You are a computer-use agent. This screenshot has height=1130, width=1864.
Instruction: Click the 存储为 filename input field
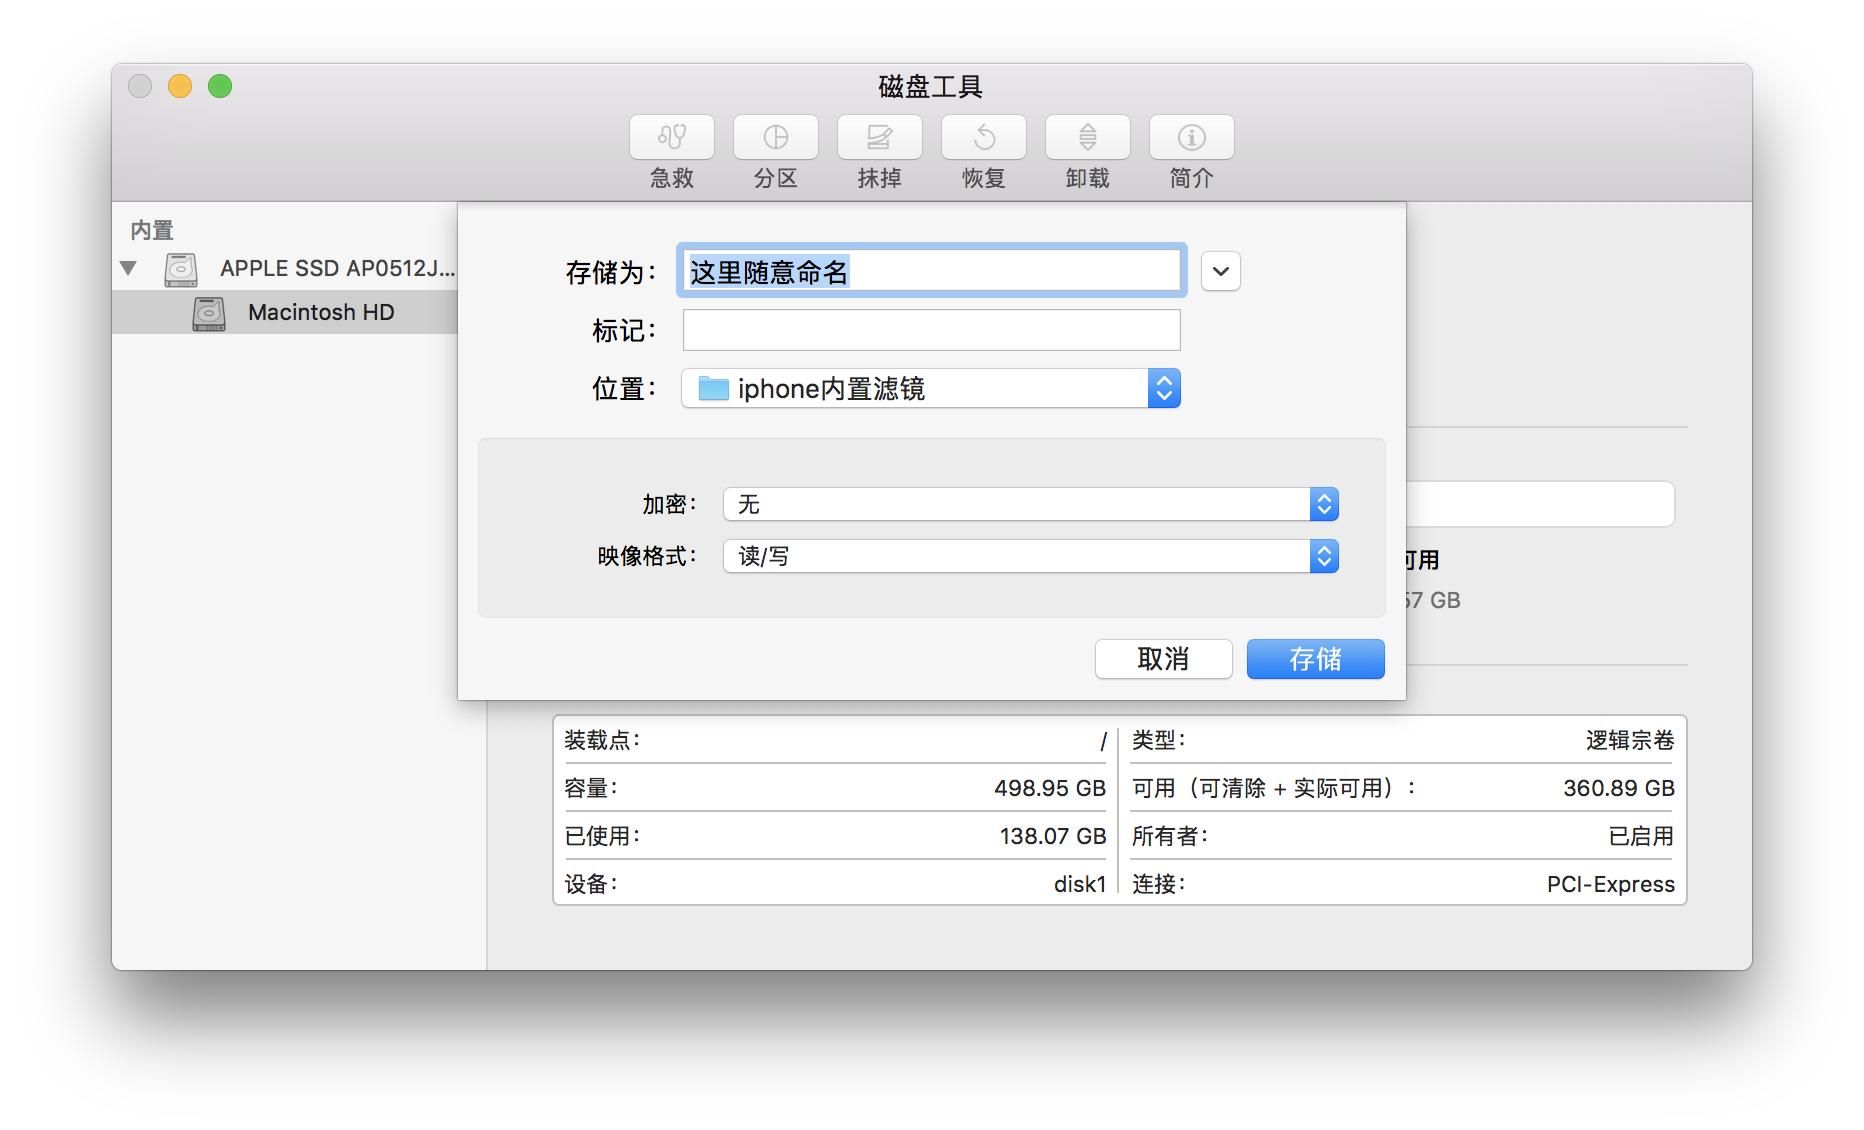[930, 270]
